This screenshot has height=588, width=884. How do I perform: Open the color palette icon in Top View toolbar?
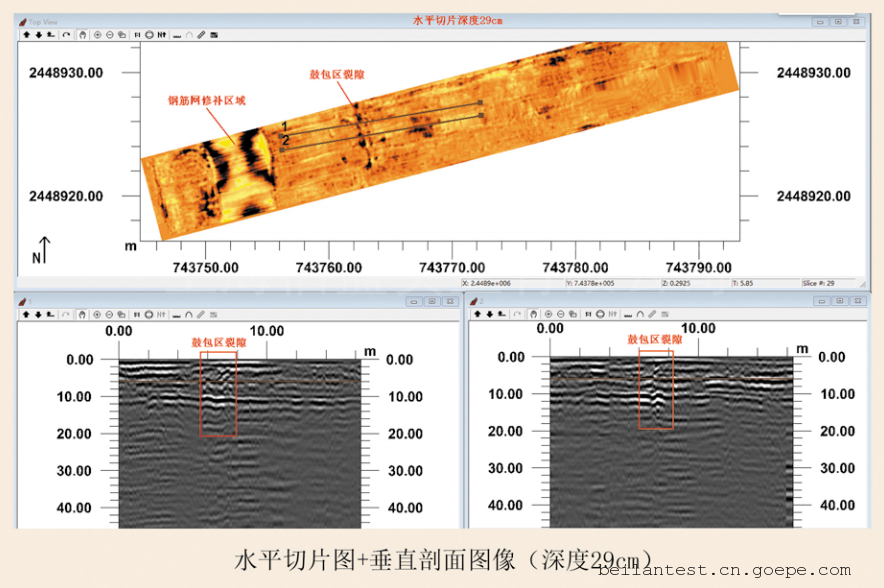click(213, 35)
